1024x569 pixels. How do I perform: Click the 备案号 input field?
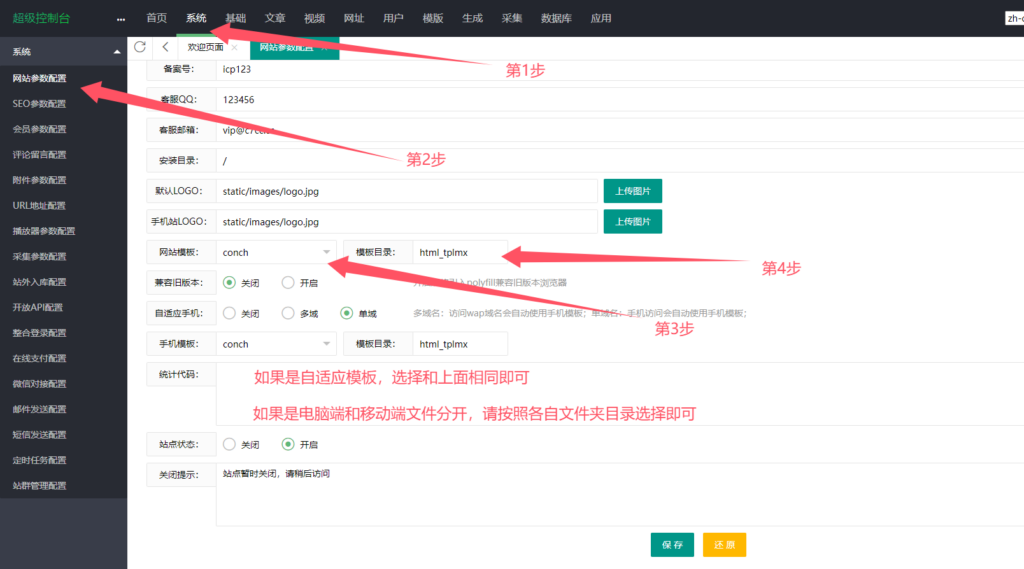pos(620,69)
